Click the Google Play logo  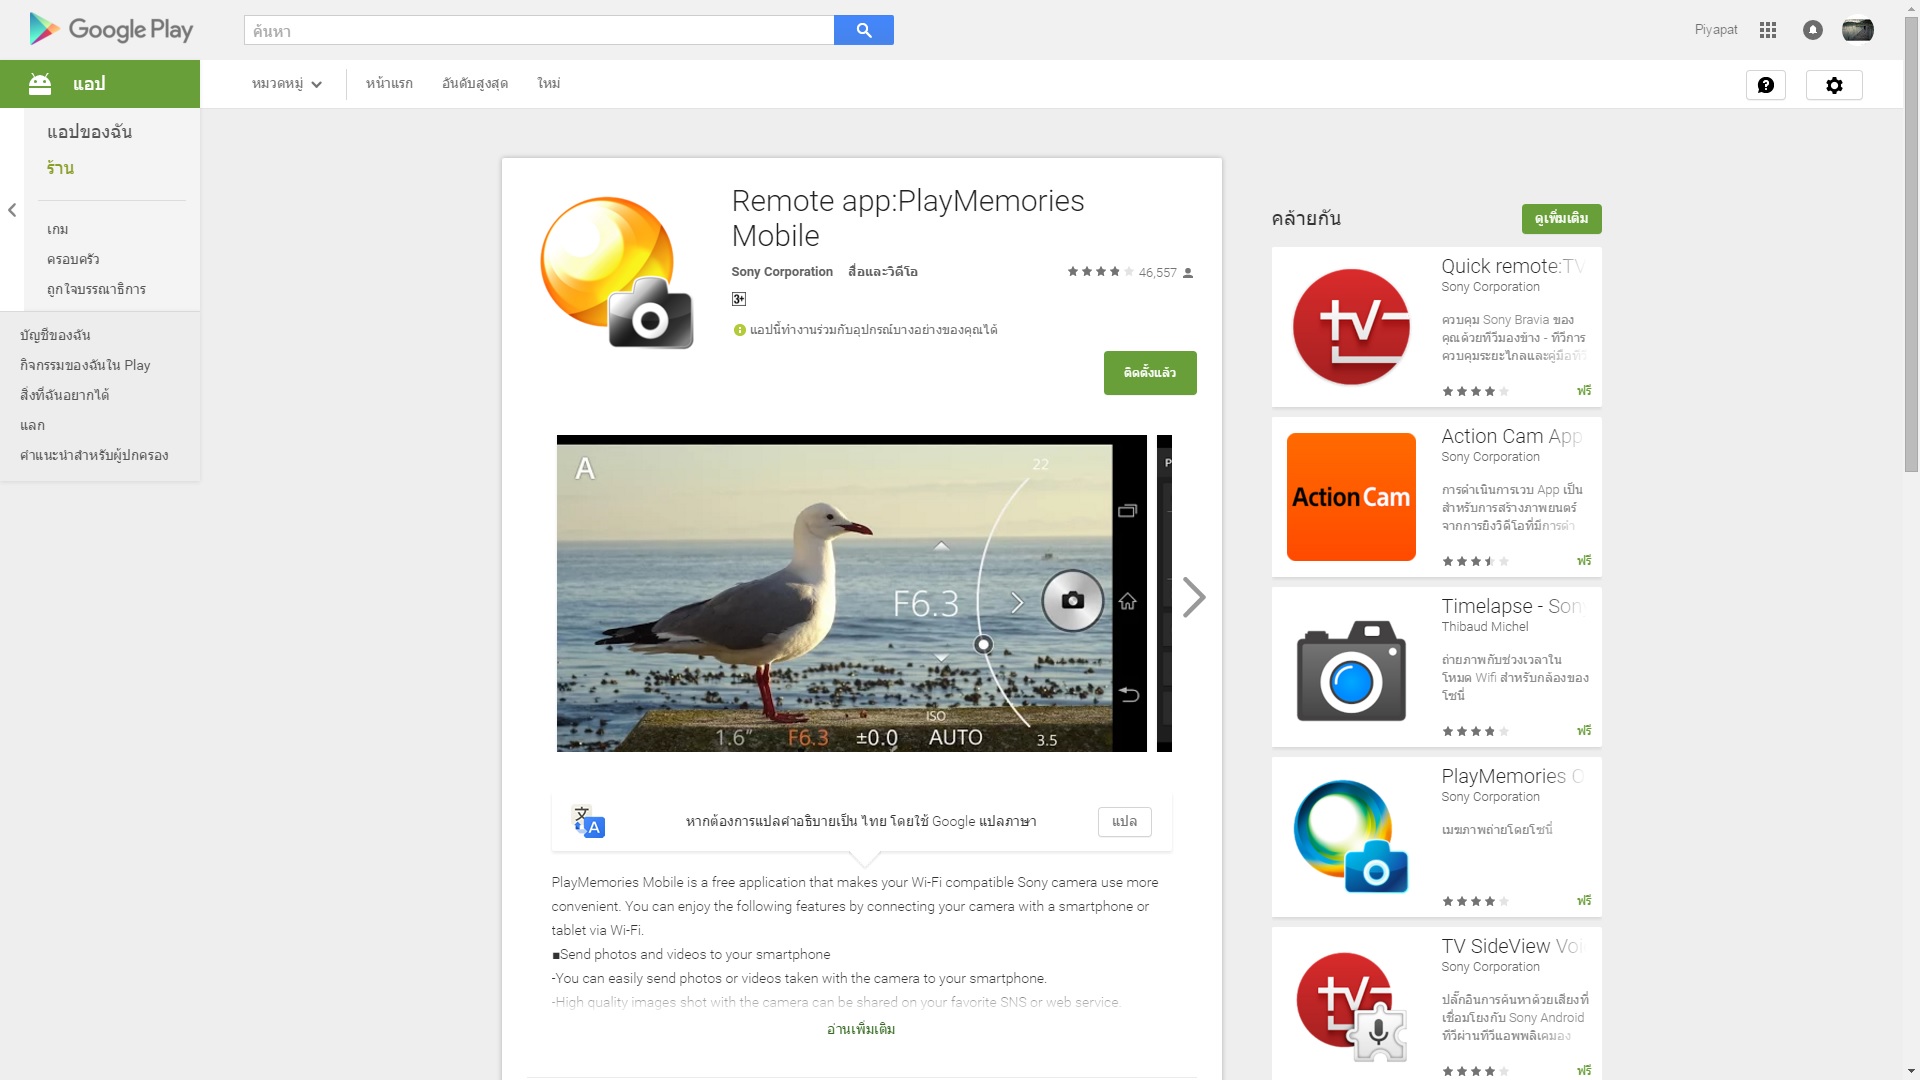[111, 30]
